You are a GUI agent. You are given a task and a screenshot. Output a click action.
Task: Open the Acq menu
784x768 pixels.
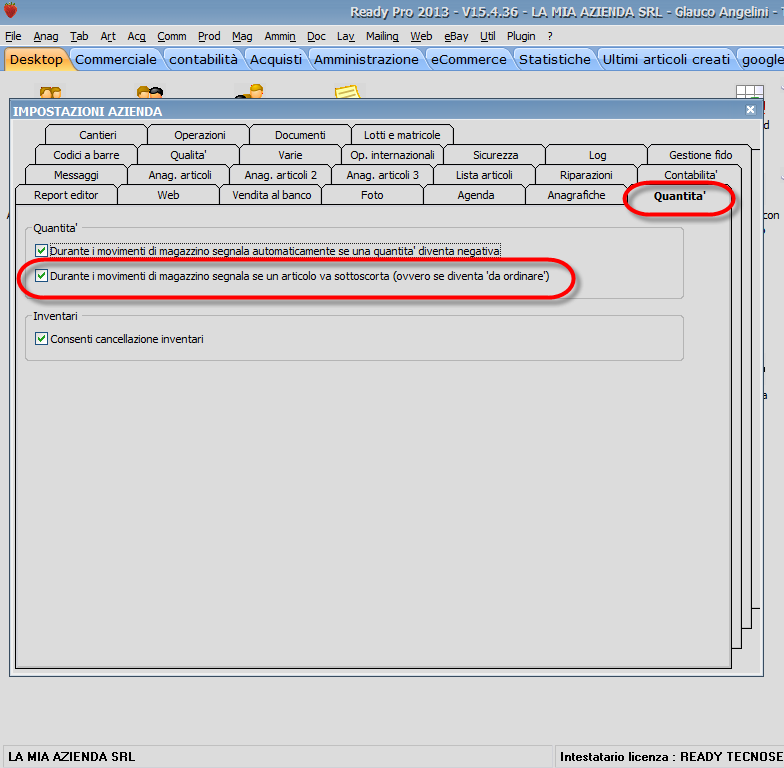tap(136, 36)
